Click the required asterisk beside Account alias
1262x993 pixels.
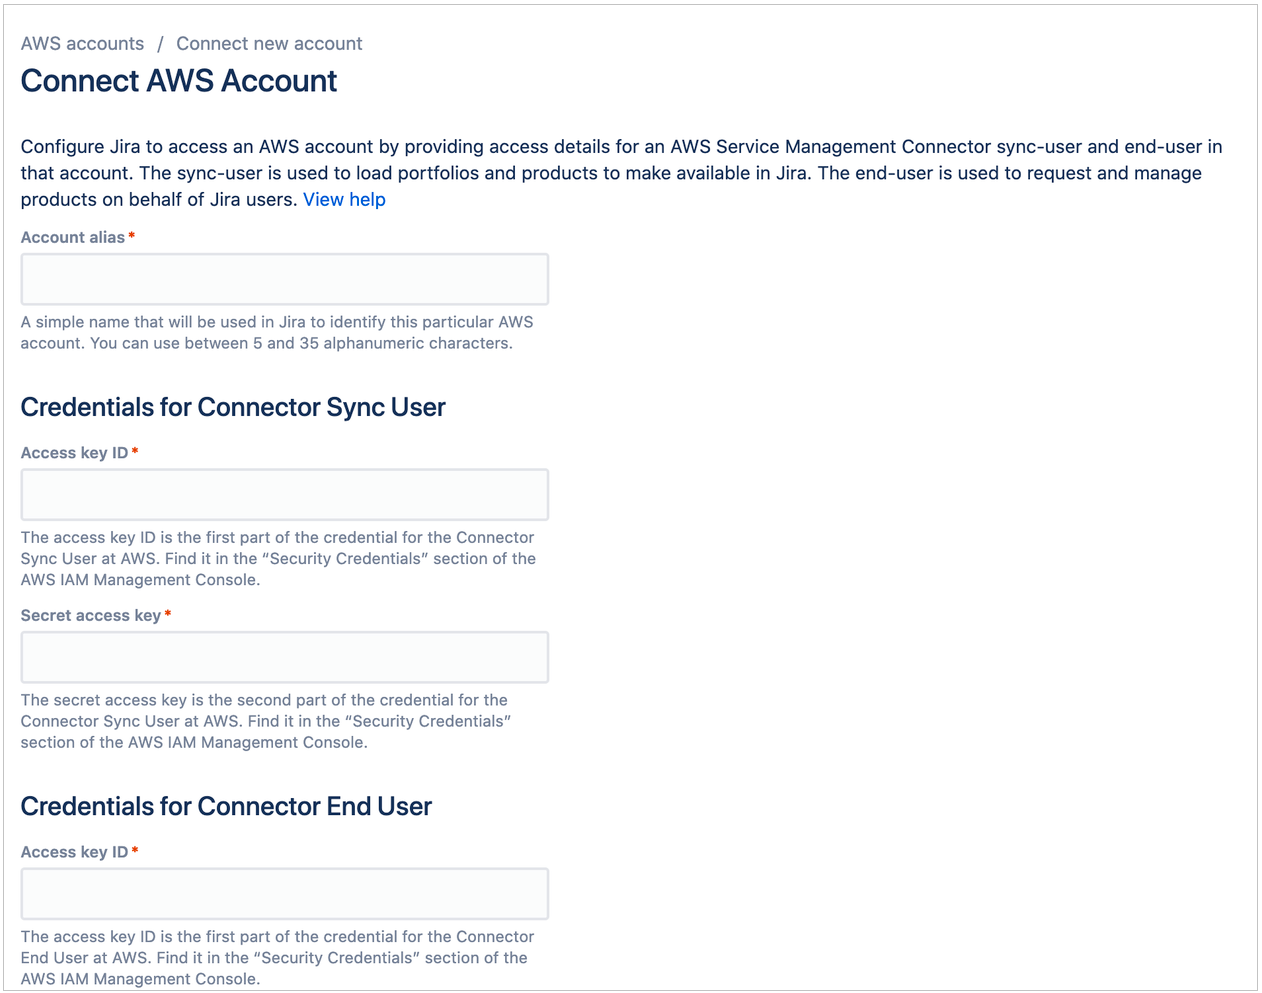pyautogui.click(x=130, y=235)
